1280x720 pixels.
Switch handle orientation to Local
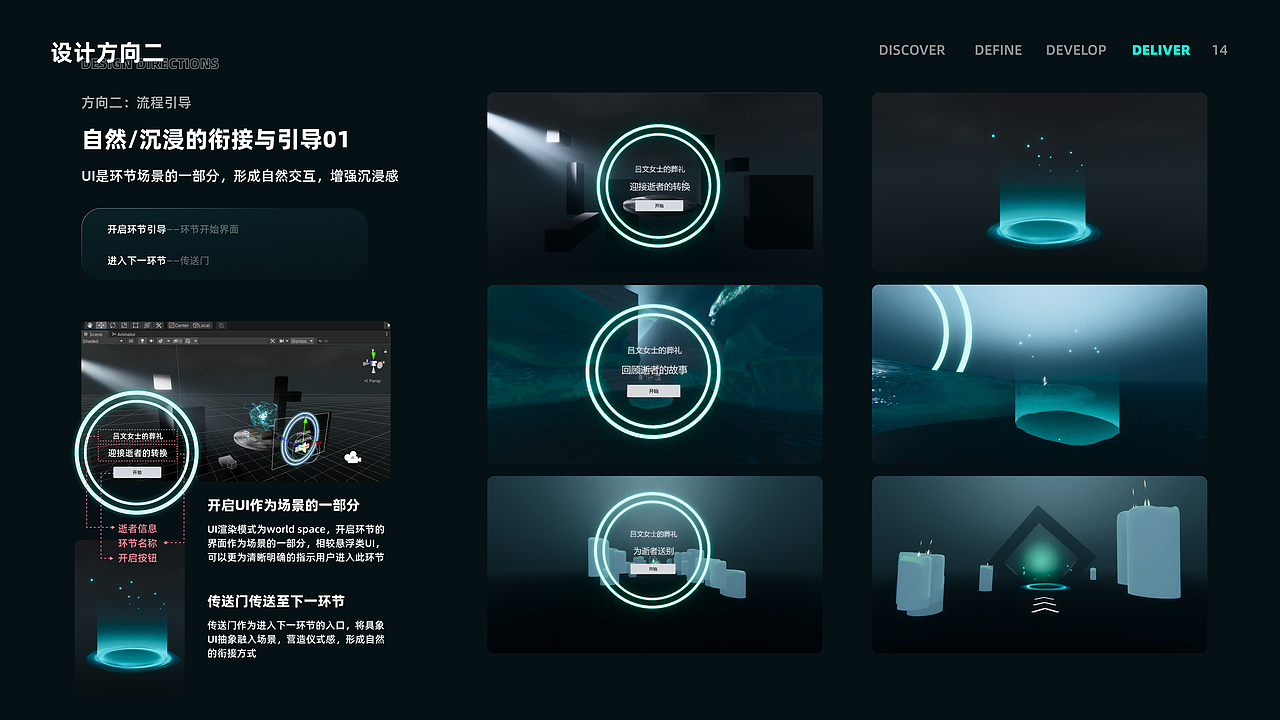tap(201, 325)
